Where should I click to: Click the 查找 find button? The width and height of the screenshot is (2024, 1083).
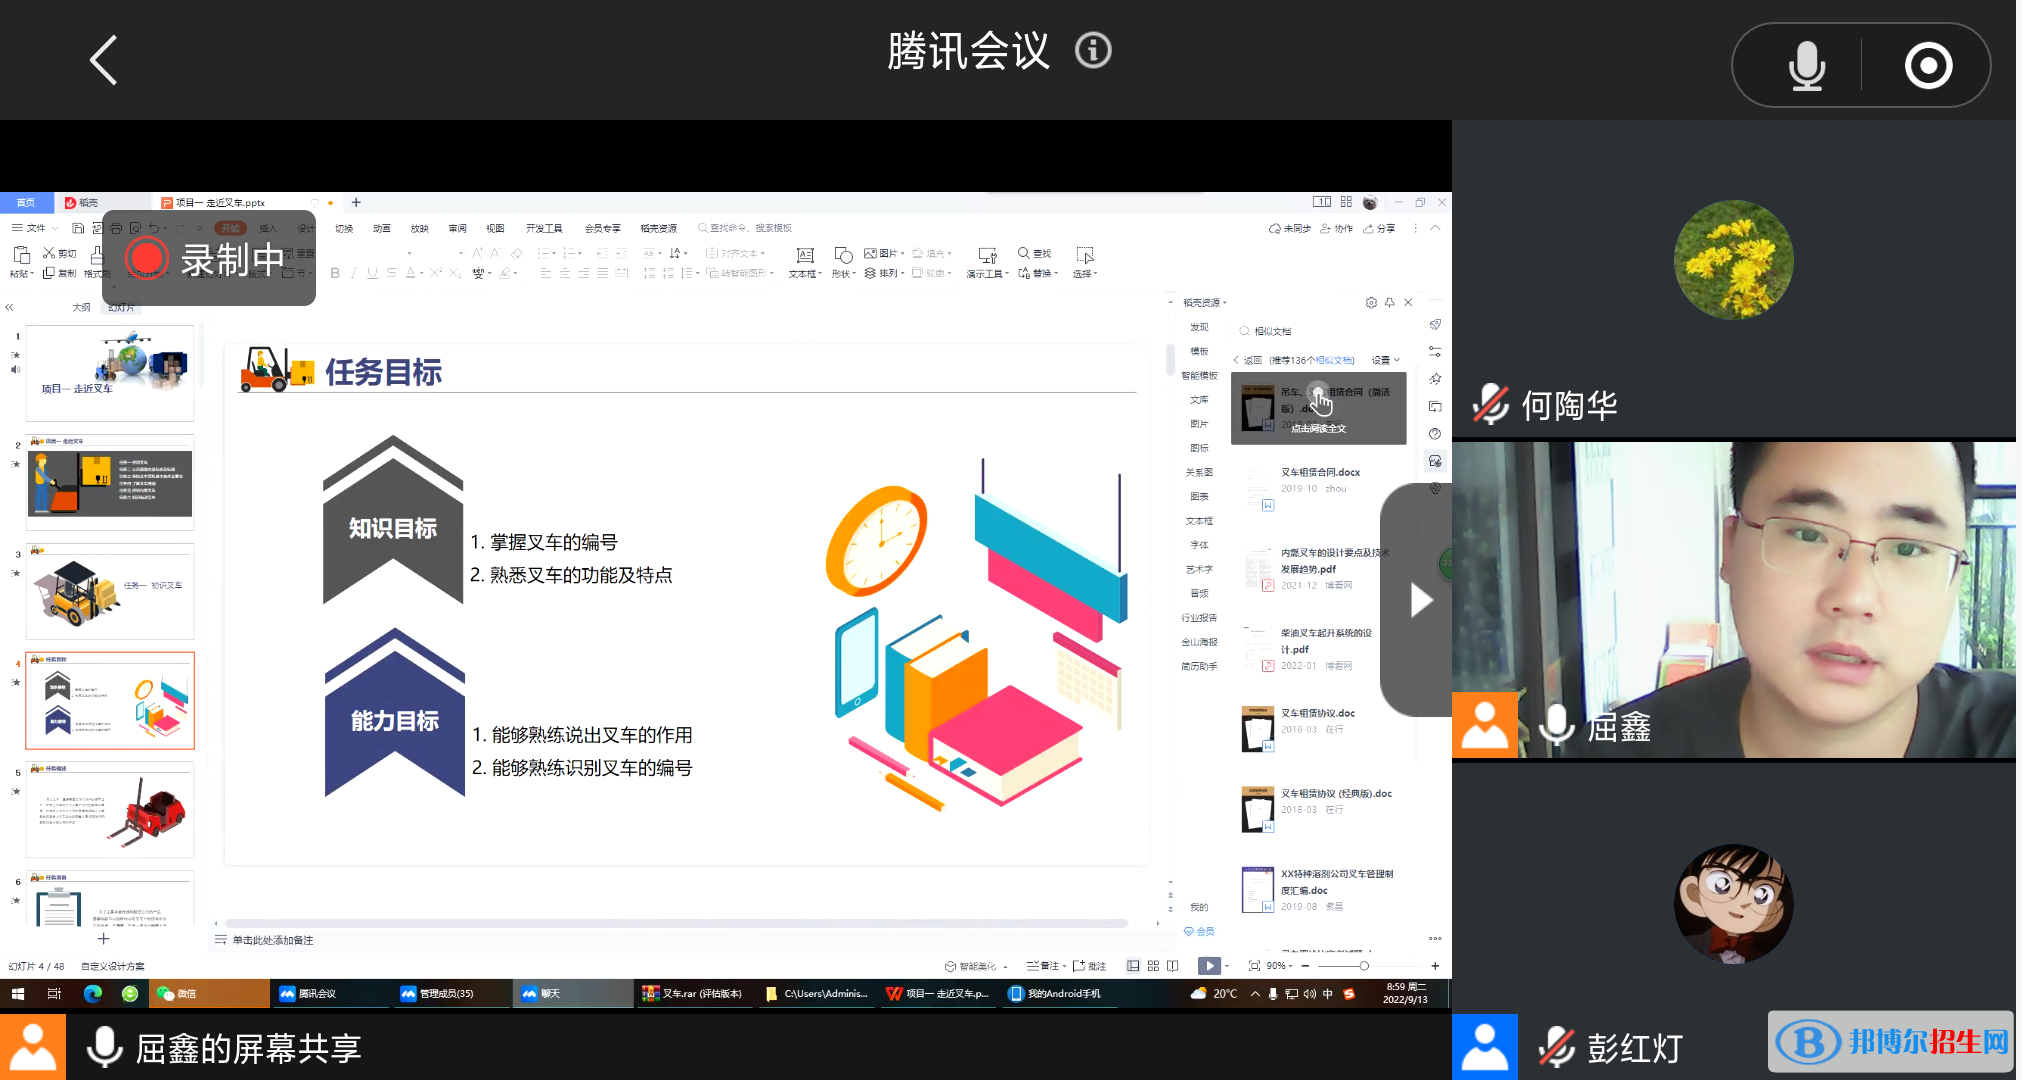coord(1035,253)
